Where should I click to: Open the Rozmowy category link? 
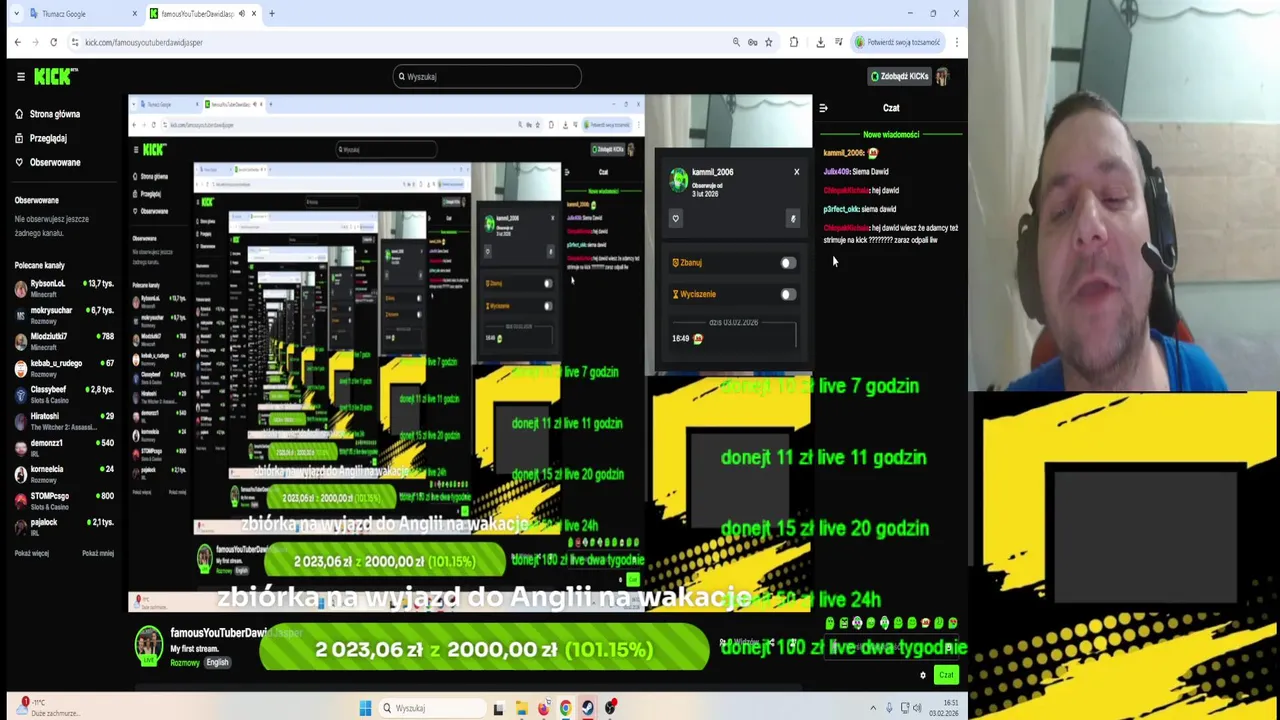pyautogui.click(x=185, y=663)
